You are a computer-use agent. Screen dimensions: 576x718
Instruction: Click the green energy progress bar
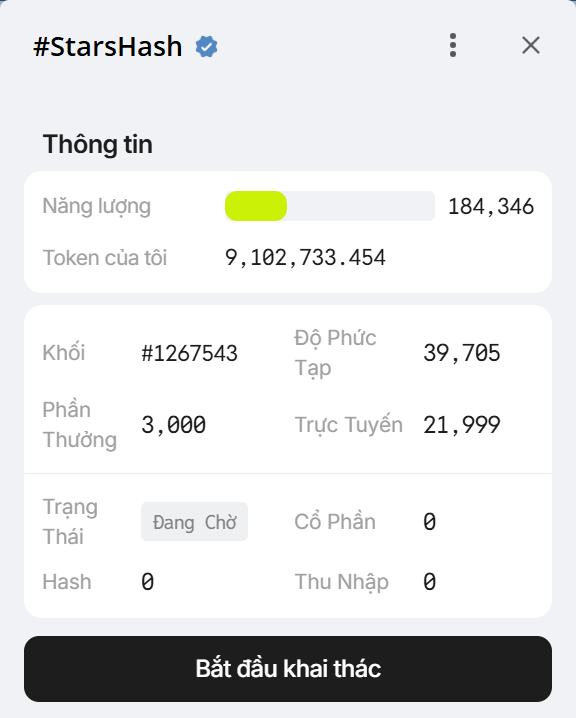(330, 206)
